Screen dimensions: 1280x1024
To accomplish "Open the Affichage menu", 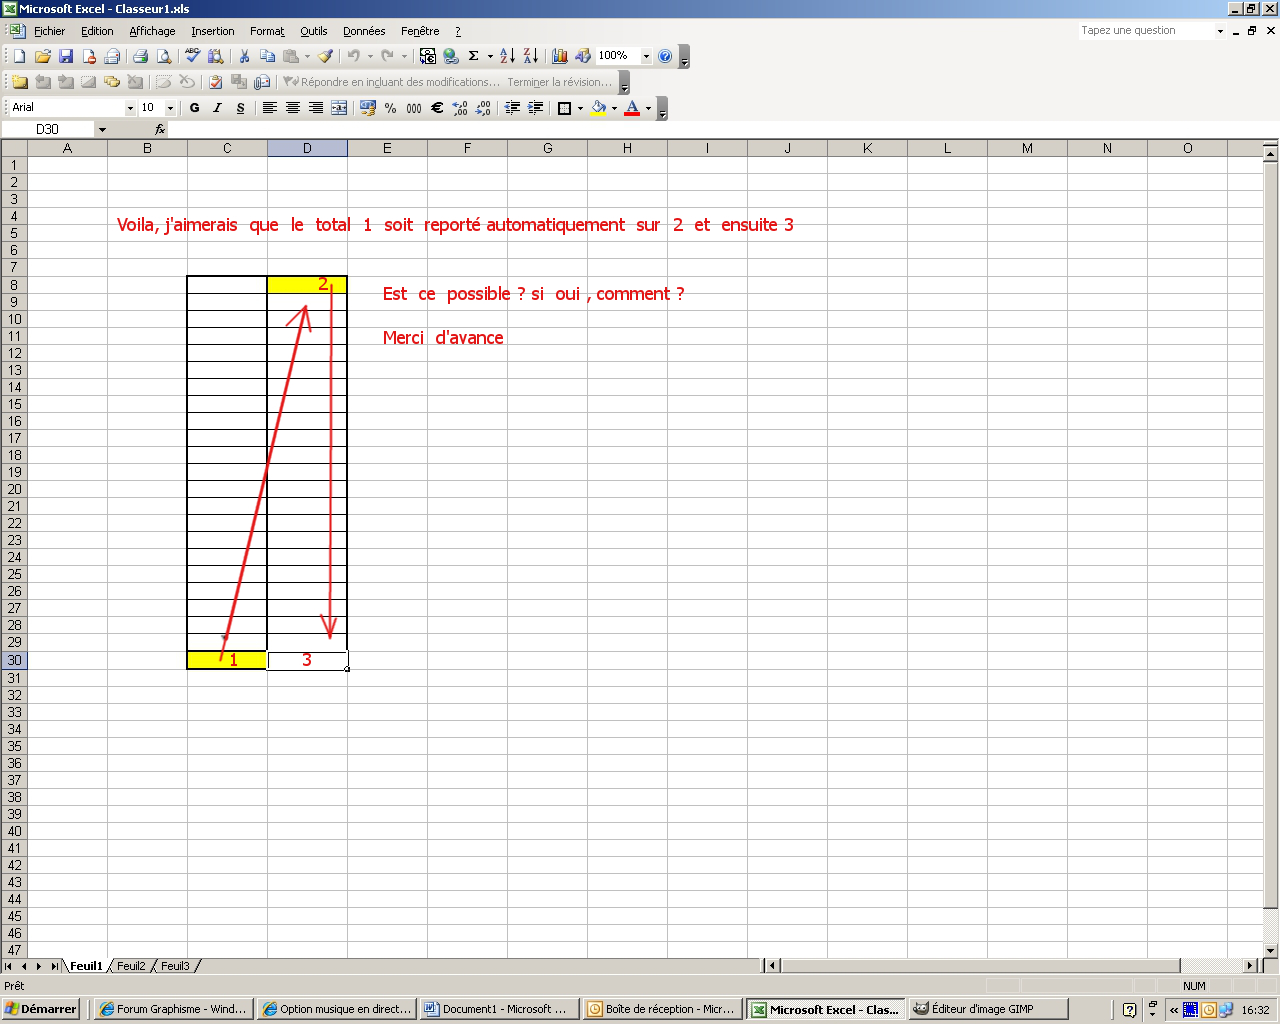I will point(152,31).
